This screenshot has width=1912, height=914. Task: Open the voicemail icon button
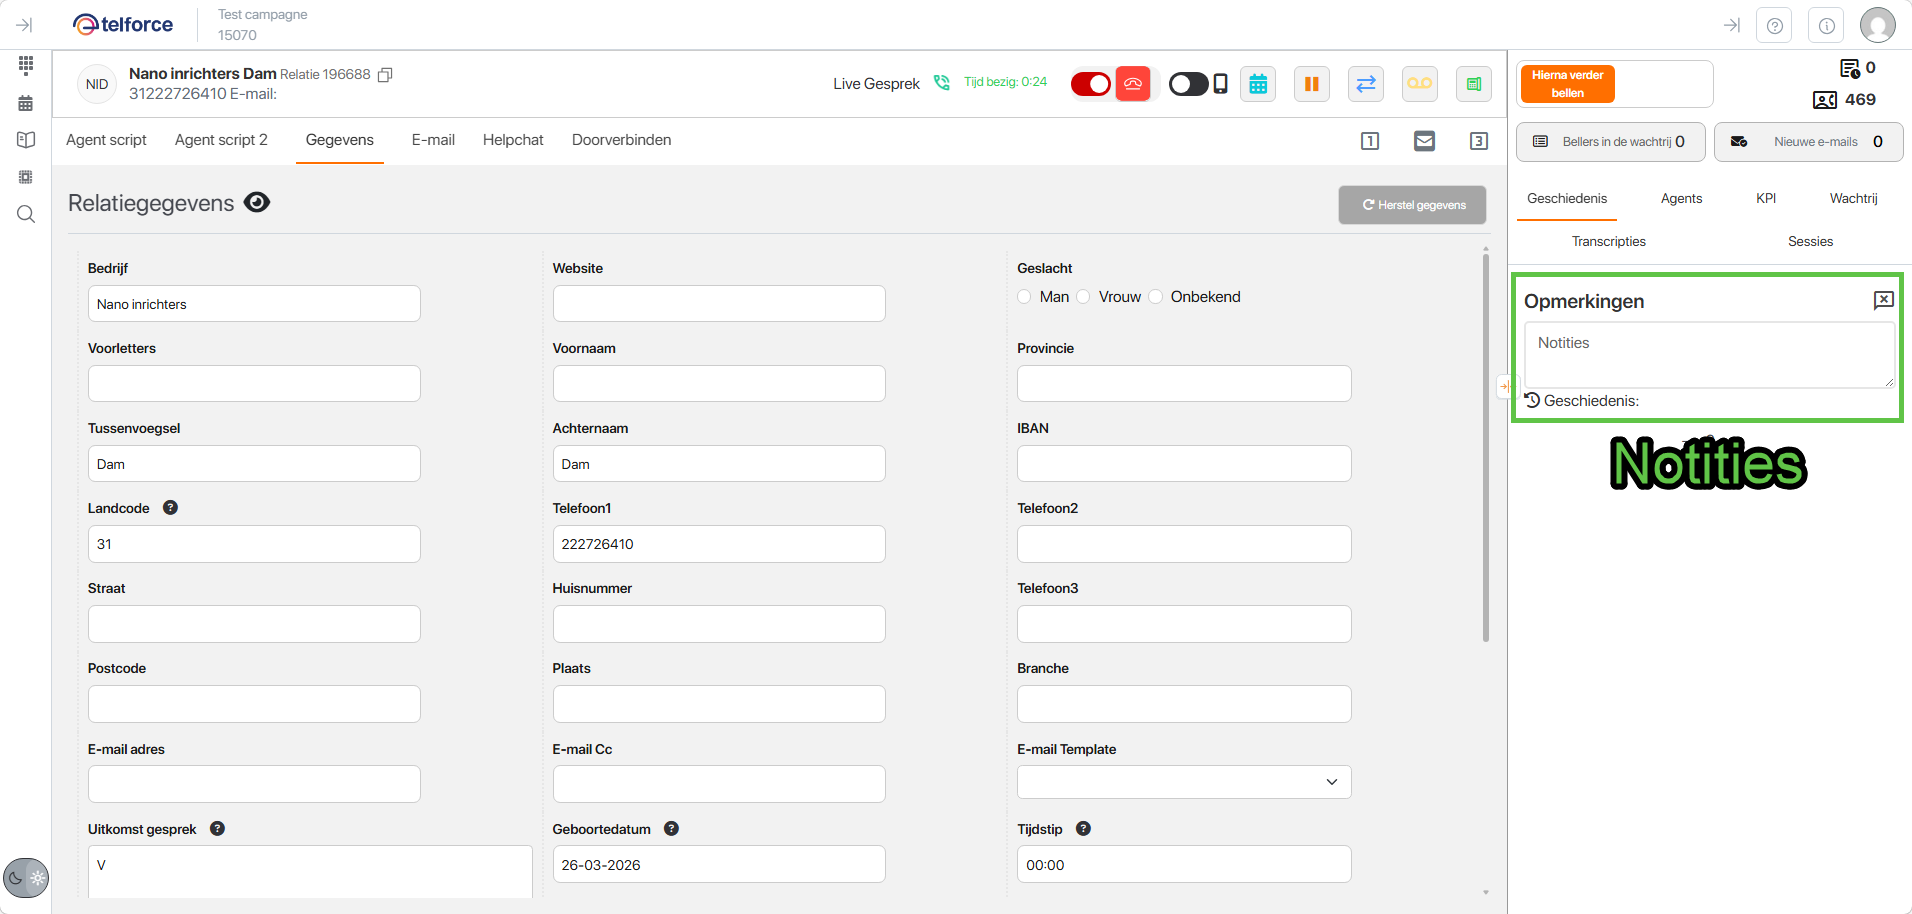pyautogui.click(x=1419, y=84)
